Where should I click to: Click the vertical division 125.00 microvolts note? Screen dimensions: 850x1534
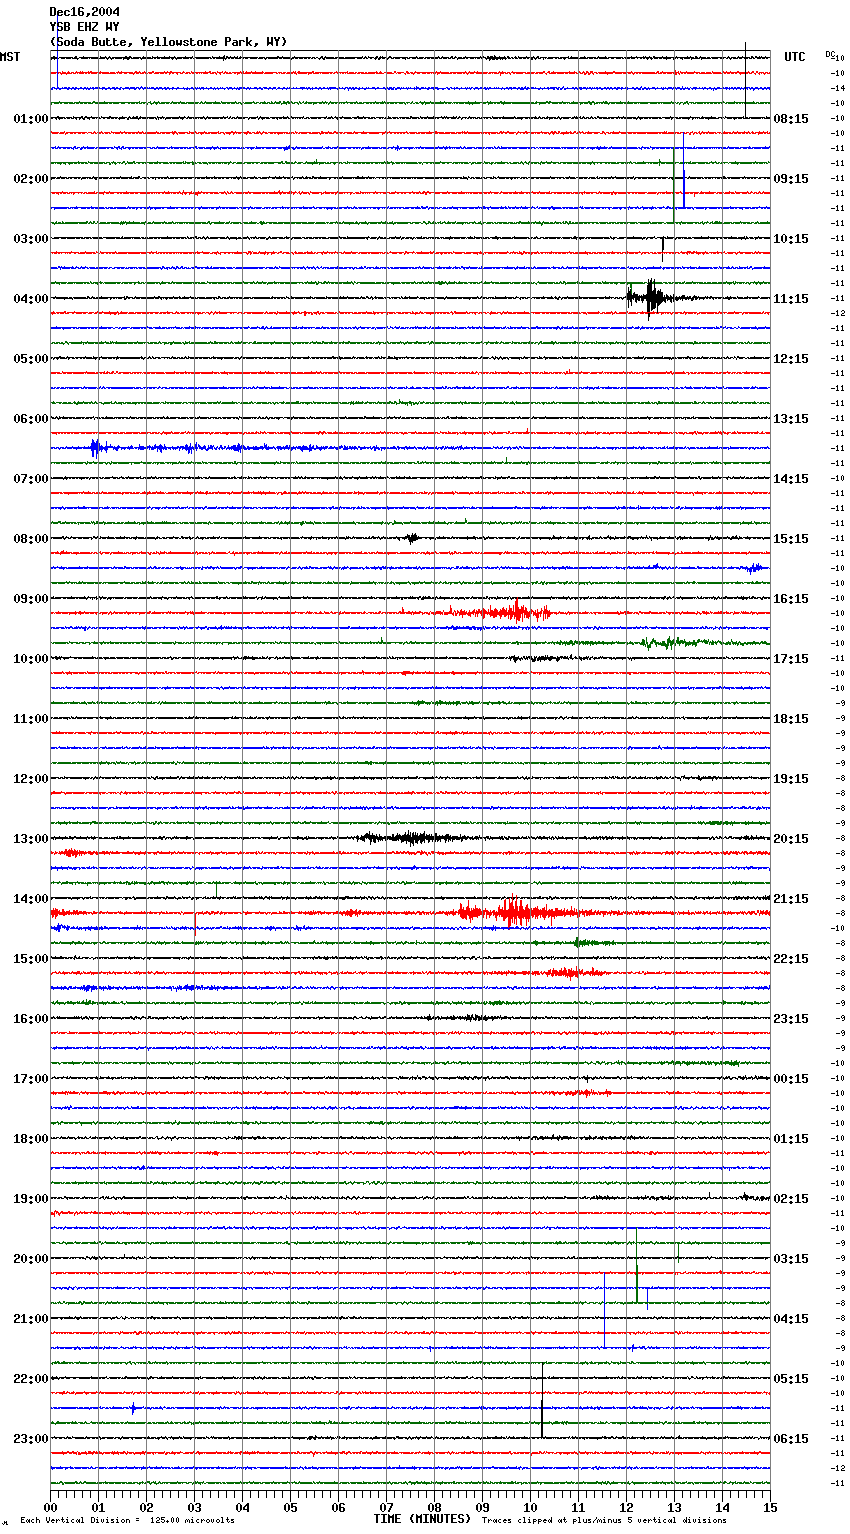click(x=127, y=1520)
